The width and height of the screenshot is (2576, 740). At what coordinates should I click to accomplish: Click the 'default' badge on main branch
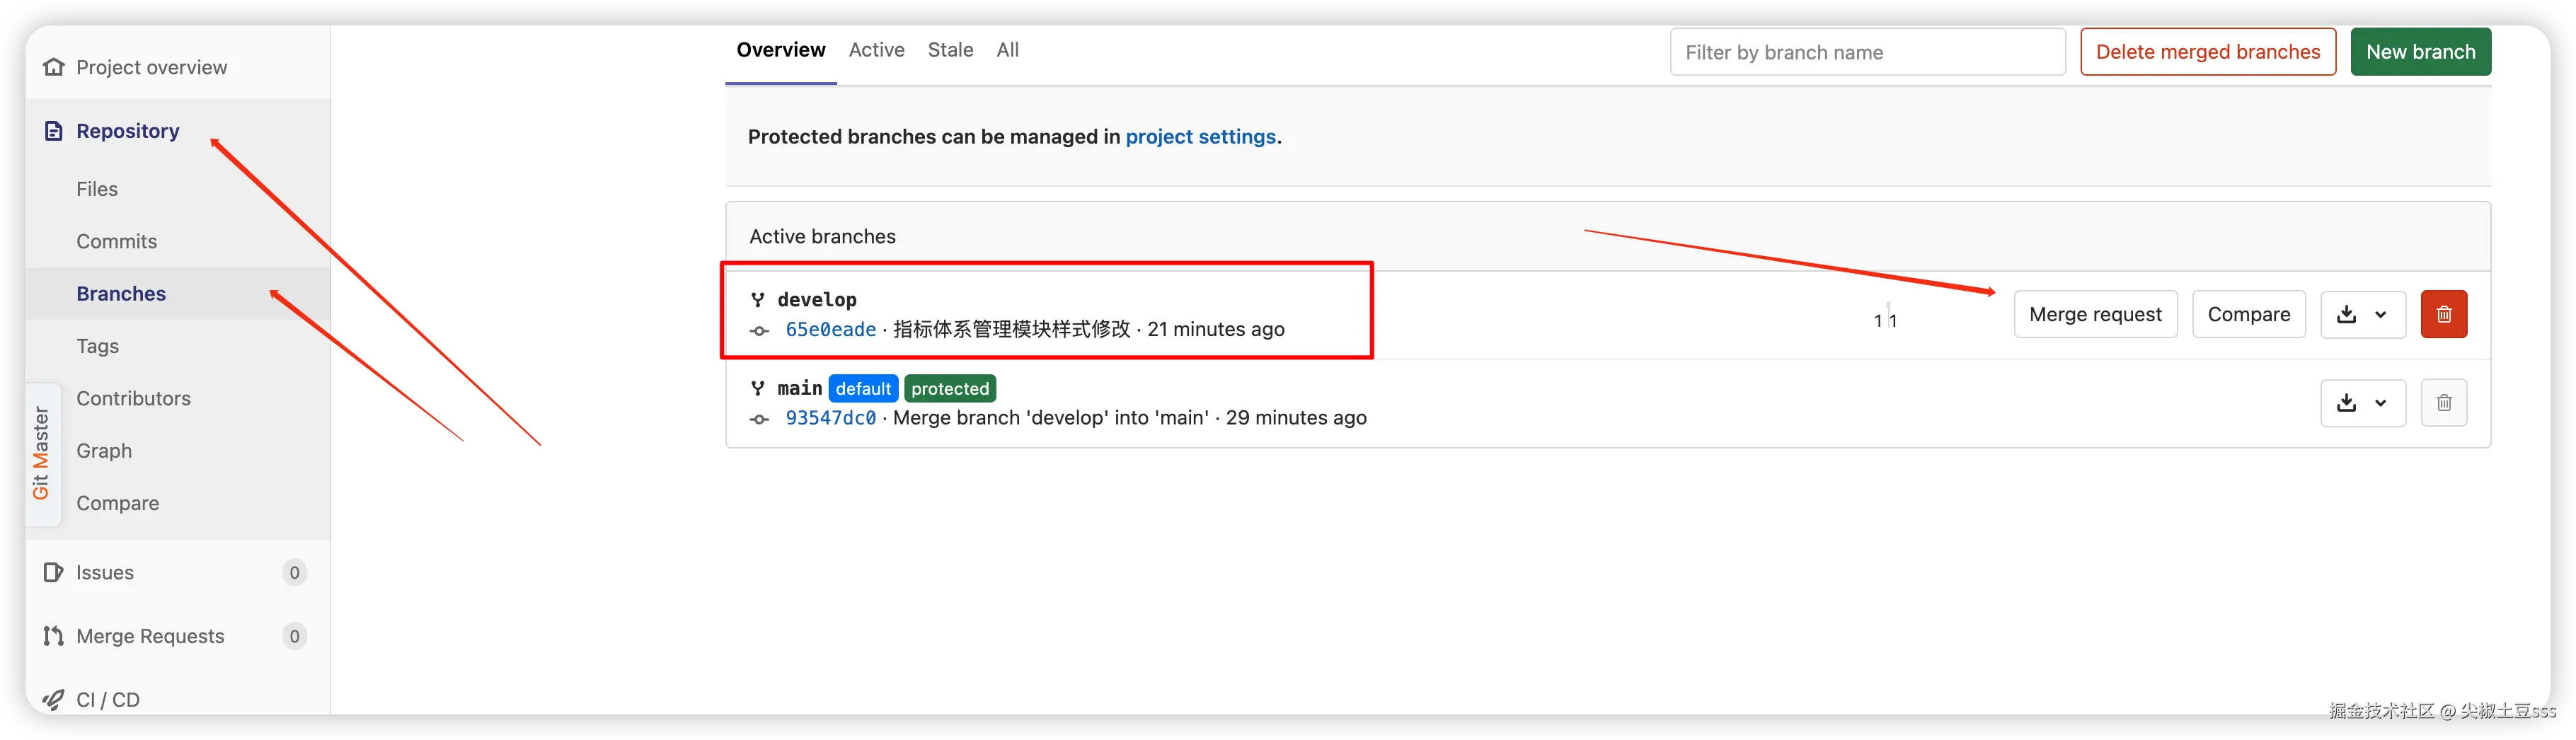point(863,388)
